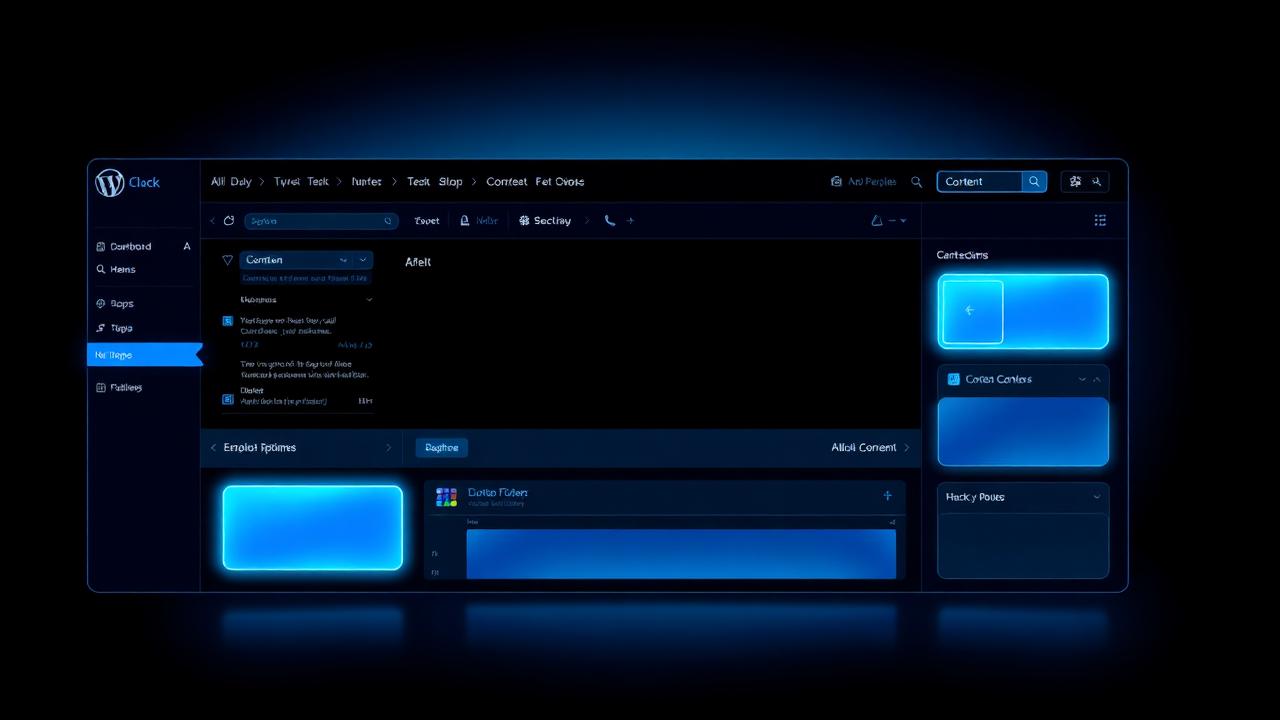Click the Hains sidebar label
This screenshot has width=1280, height=720.
(x=123, y=269)
